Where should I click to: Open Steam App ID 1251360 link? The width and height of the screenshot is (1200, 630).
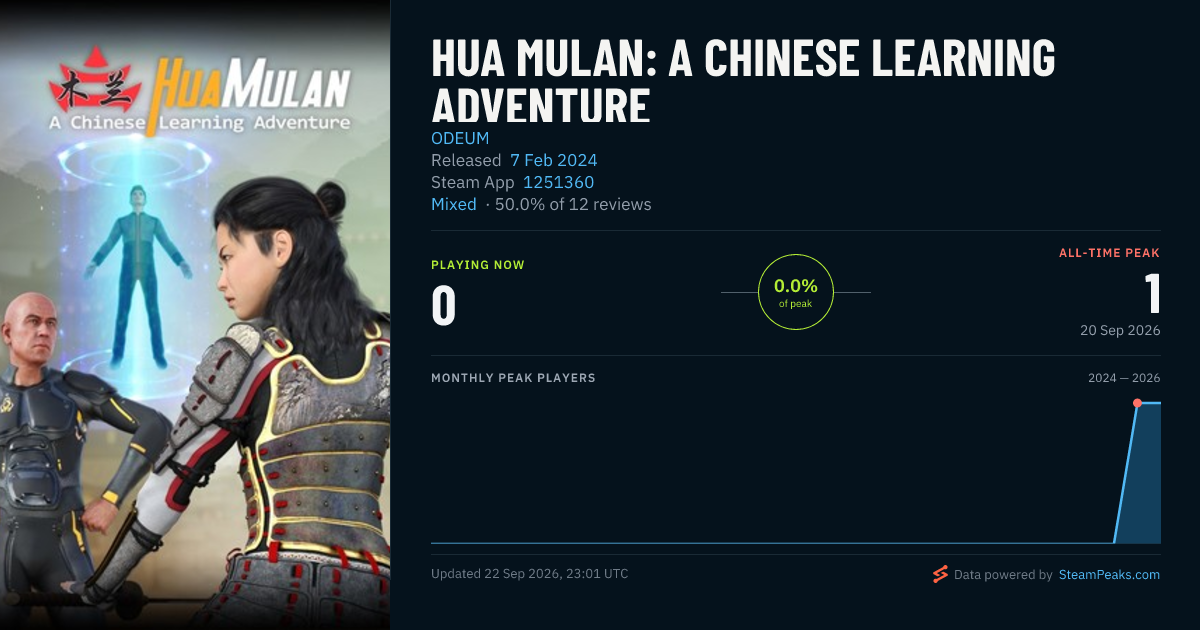[x=558, y=182]
